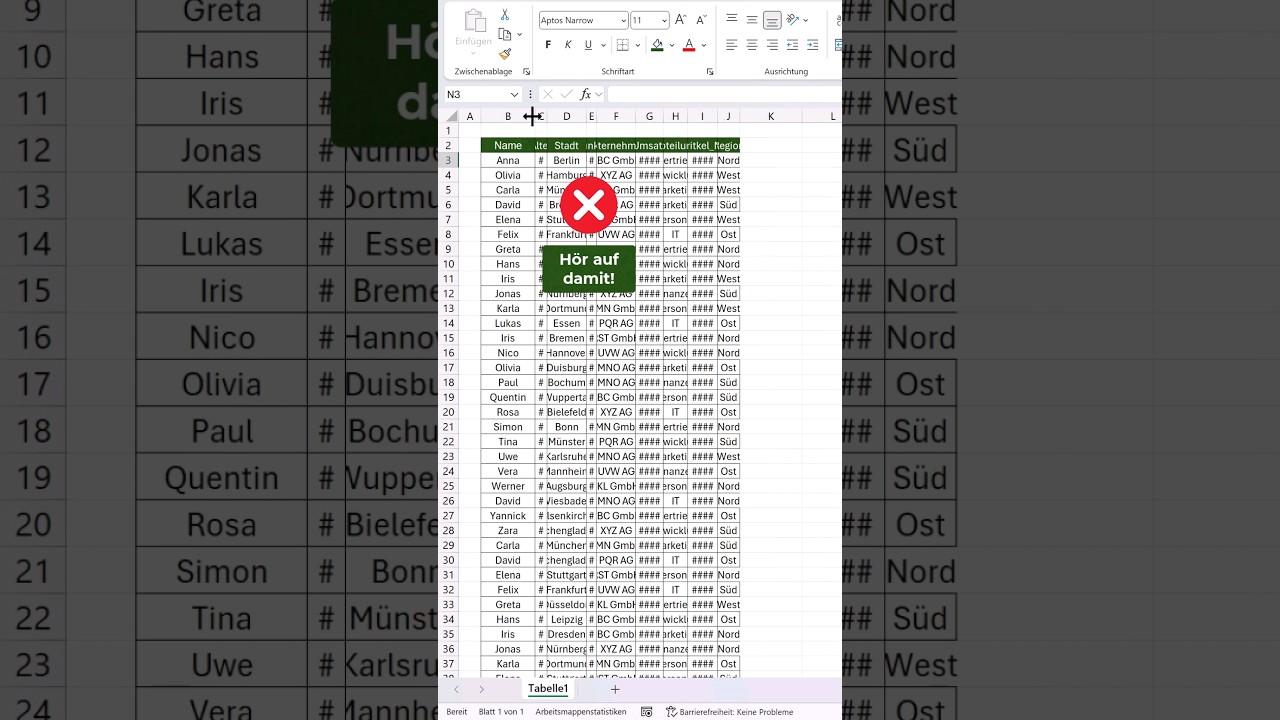Click the Increase Indent icon

click(x=812, y=45)
